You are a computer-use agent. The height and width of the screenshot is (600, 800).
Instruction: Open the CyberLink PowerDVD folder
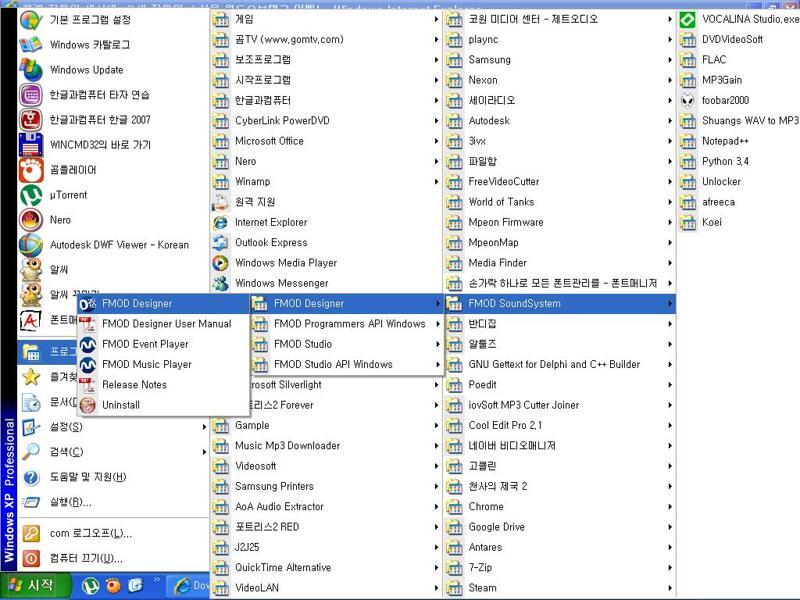coord(326,121)
